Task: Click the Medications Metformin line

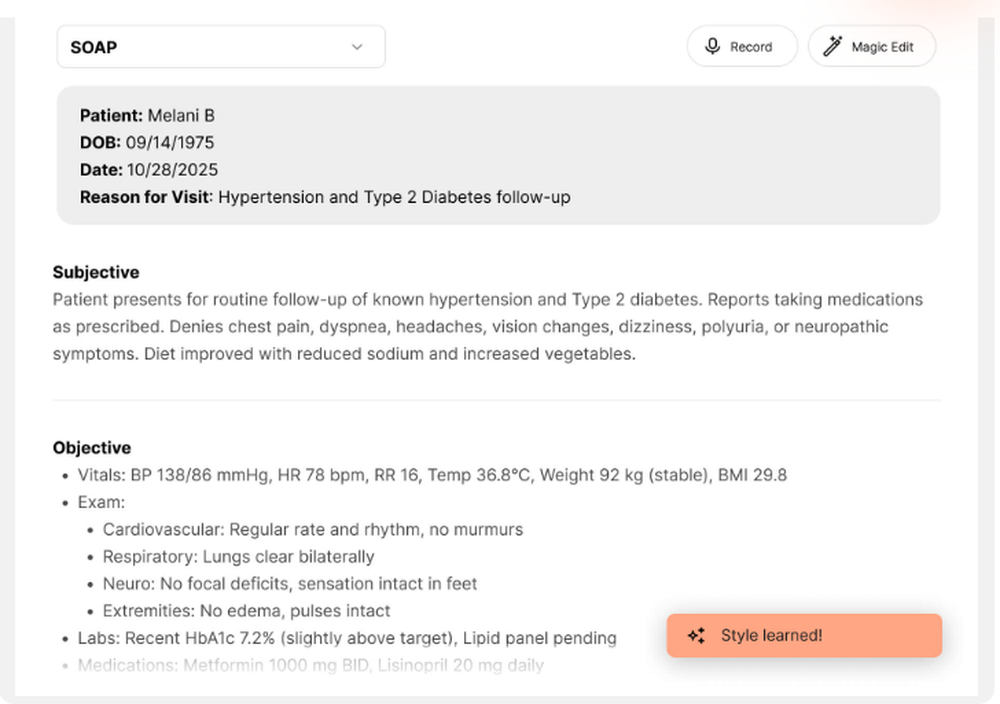Action: click(310, 665)
